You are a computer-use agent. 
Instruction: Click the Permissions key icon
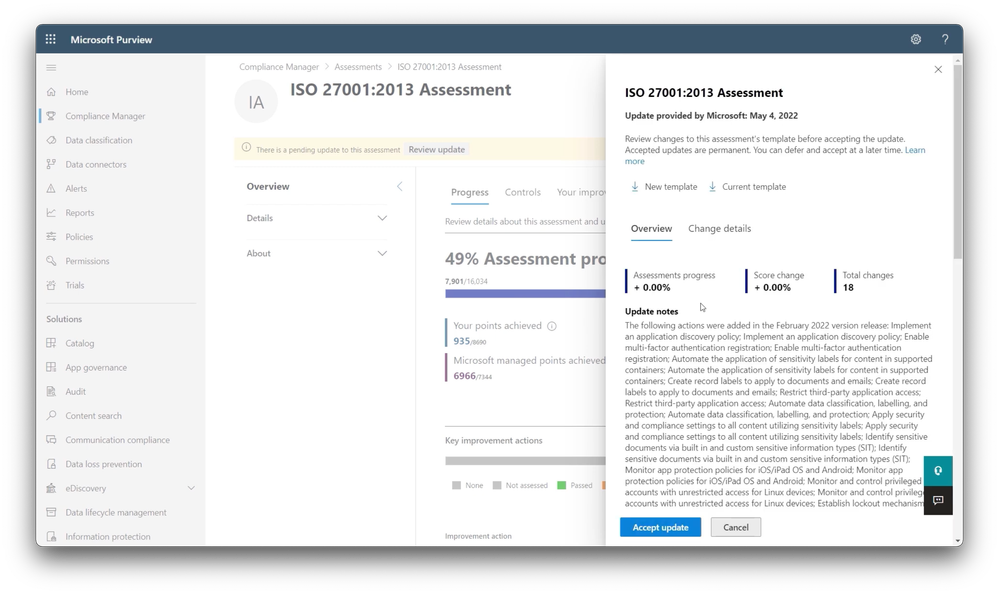(51, 261)
